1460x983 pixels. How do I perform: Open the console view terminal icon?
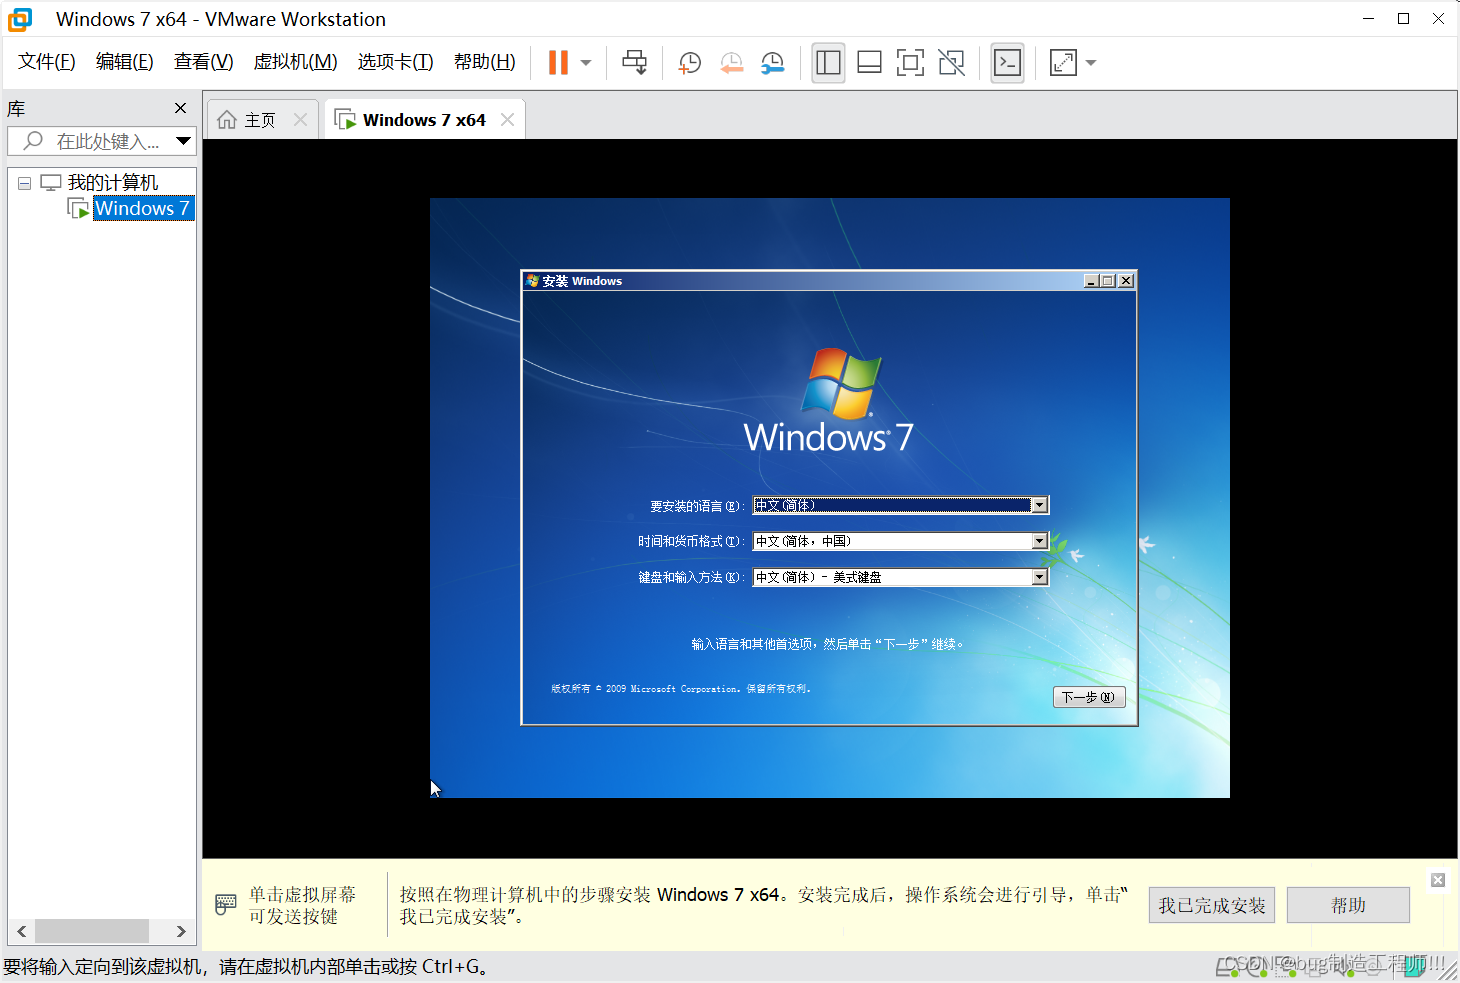pyautogui.click(x=1007, y=63)
